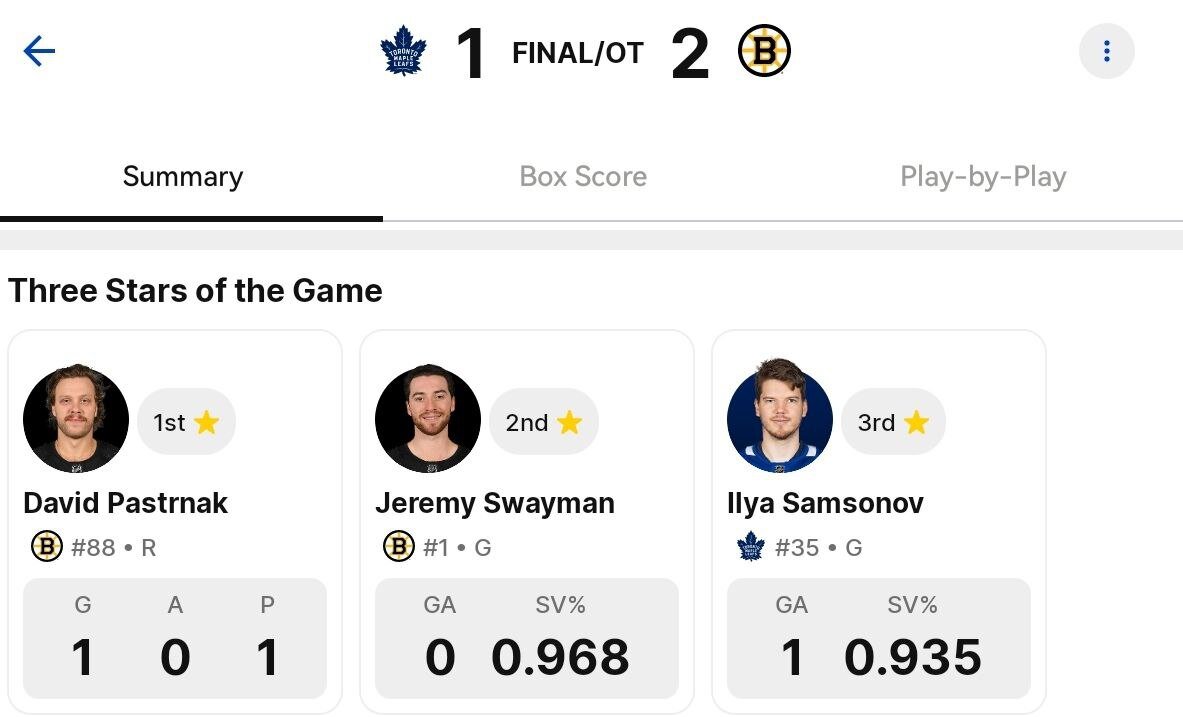Viewport: 1183px width, 717px height.
Task: Open David Pastrnak's player photo
Action: coord(76,418)
